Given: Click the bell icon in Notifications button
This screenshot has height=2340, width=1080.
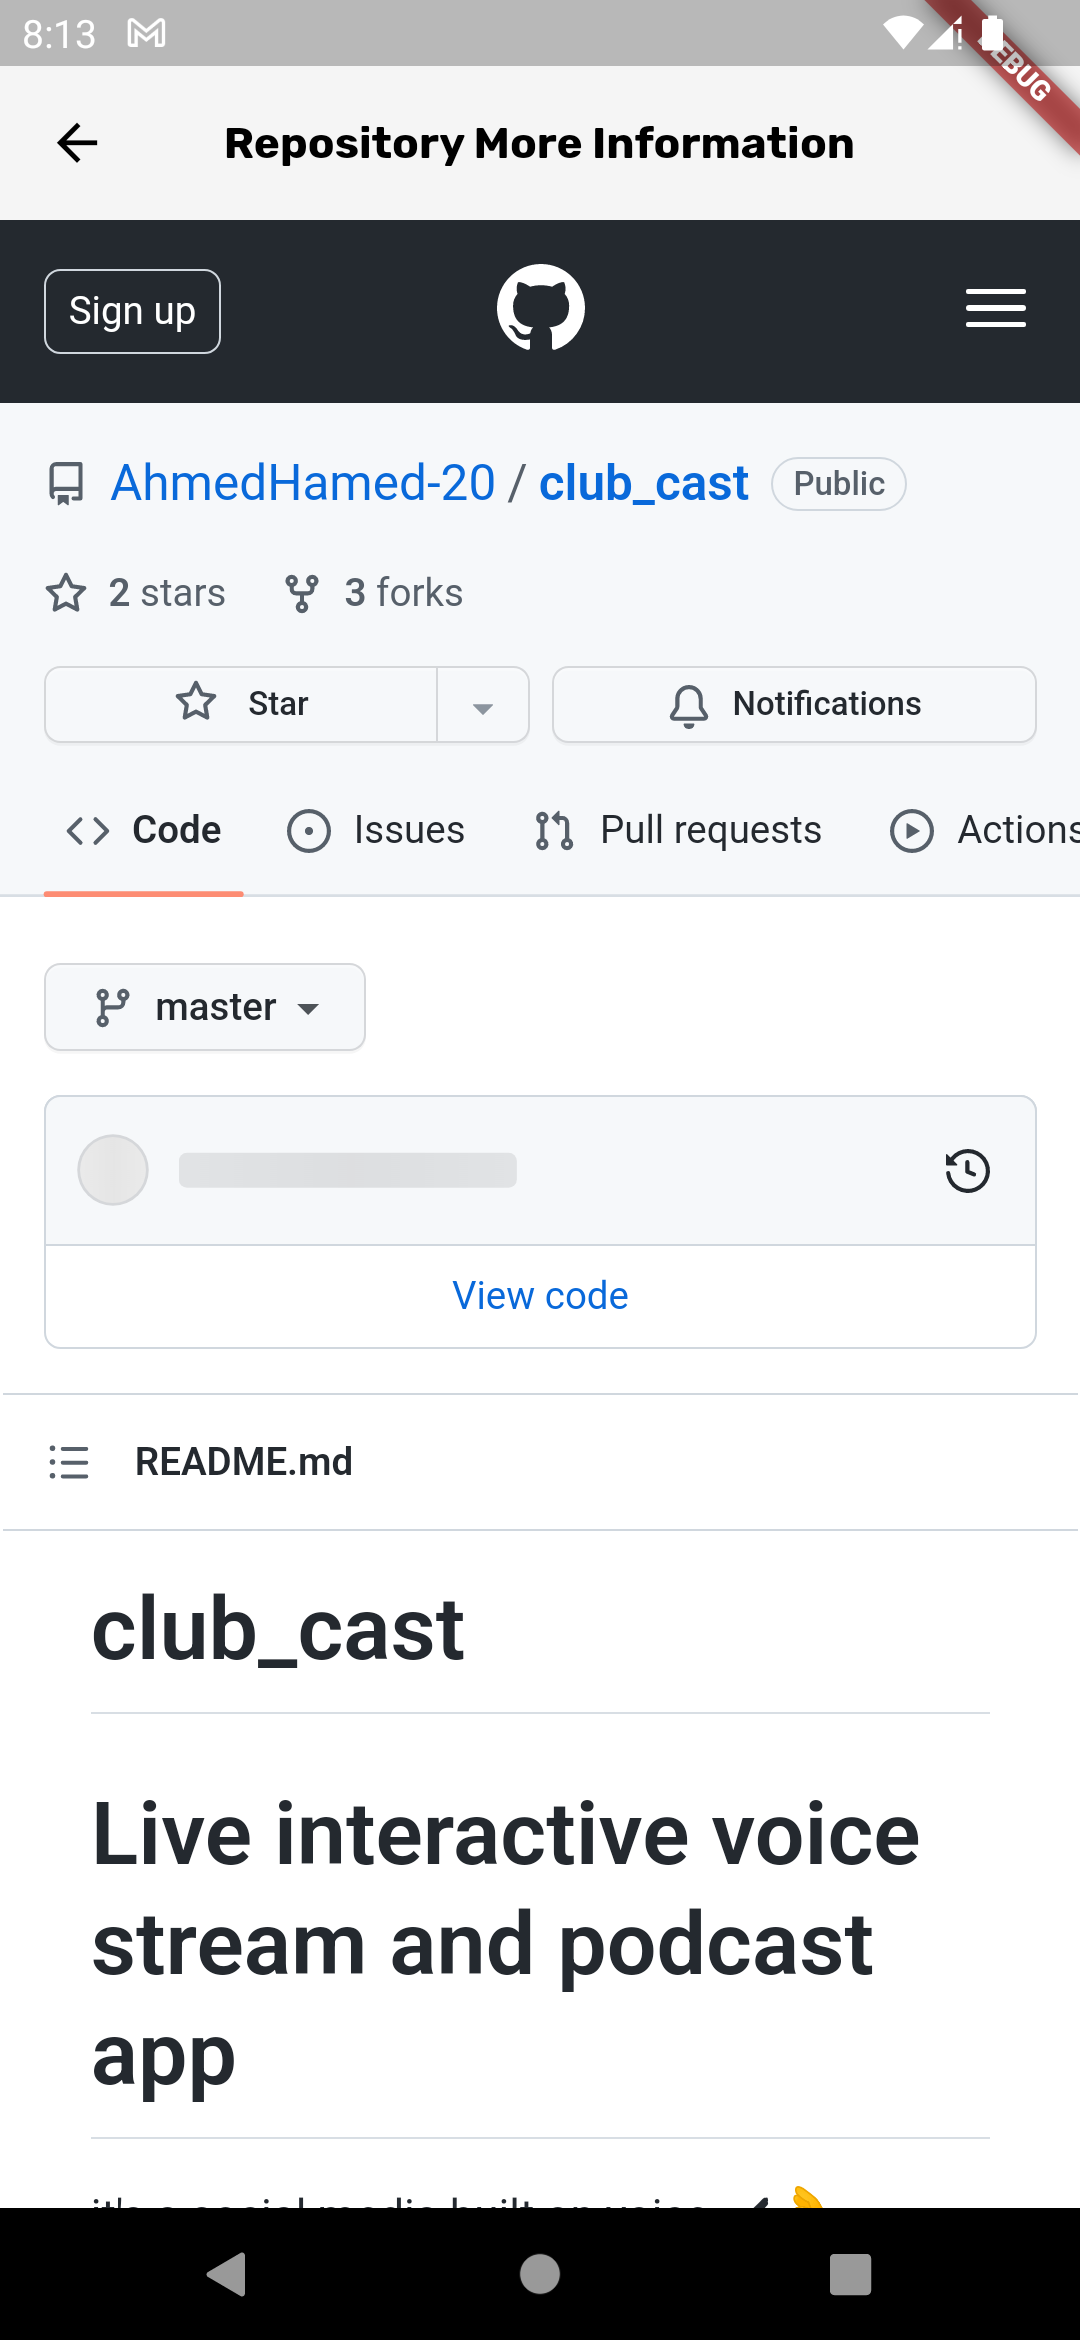Looking at the screenshot, I should point(688,704).
